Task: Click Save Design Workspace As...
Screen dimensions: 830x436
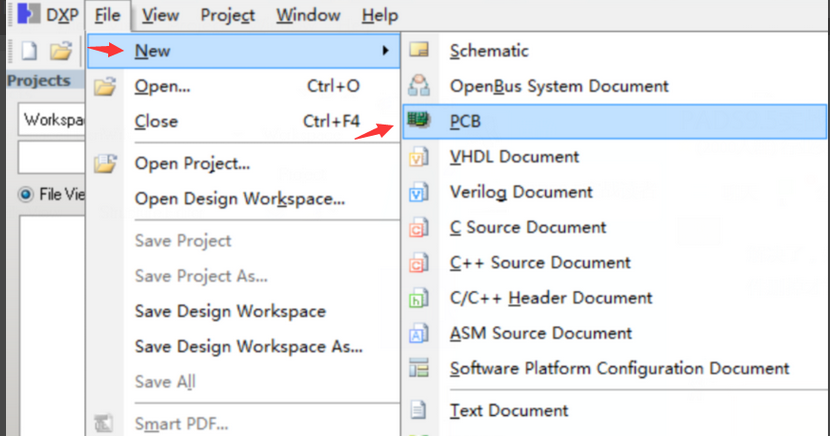Action: 248,347
